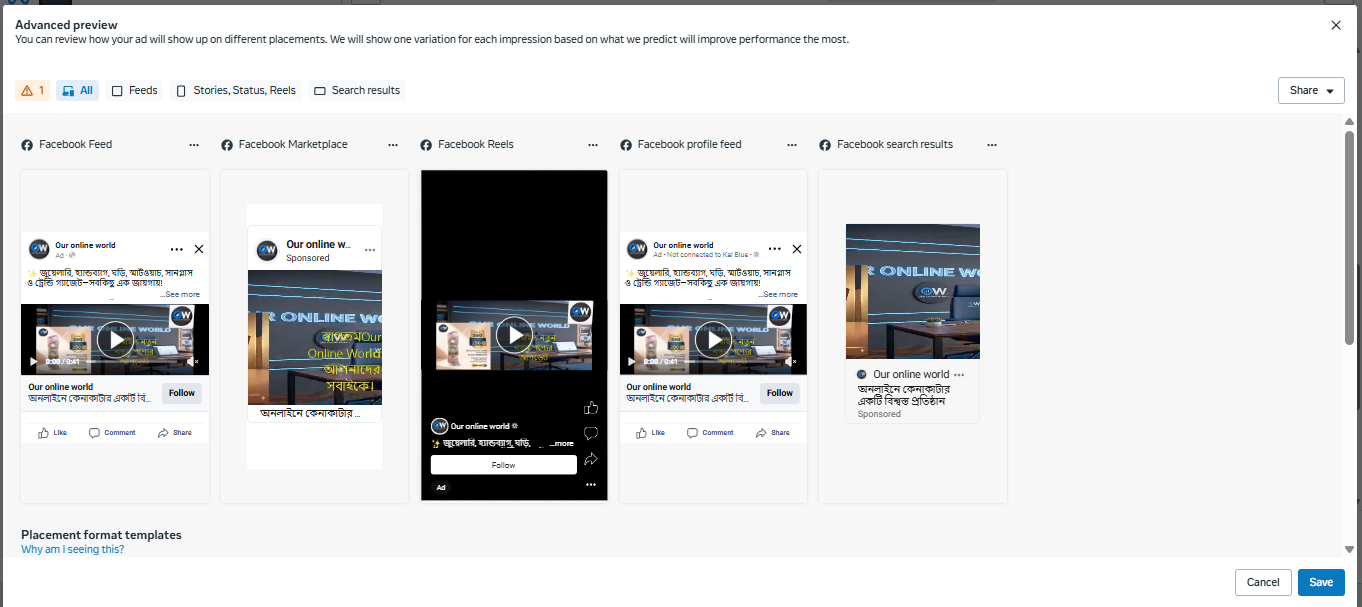Dismiss the ad with X in profile feed preview
The image size is (1362, 607).
796,249
